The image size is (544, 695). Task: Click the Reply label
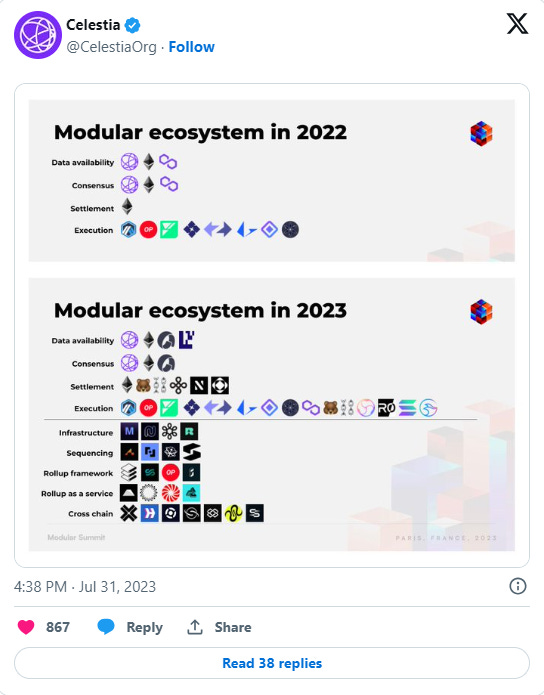[x=145, y=627]
